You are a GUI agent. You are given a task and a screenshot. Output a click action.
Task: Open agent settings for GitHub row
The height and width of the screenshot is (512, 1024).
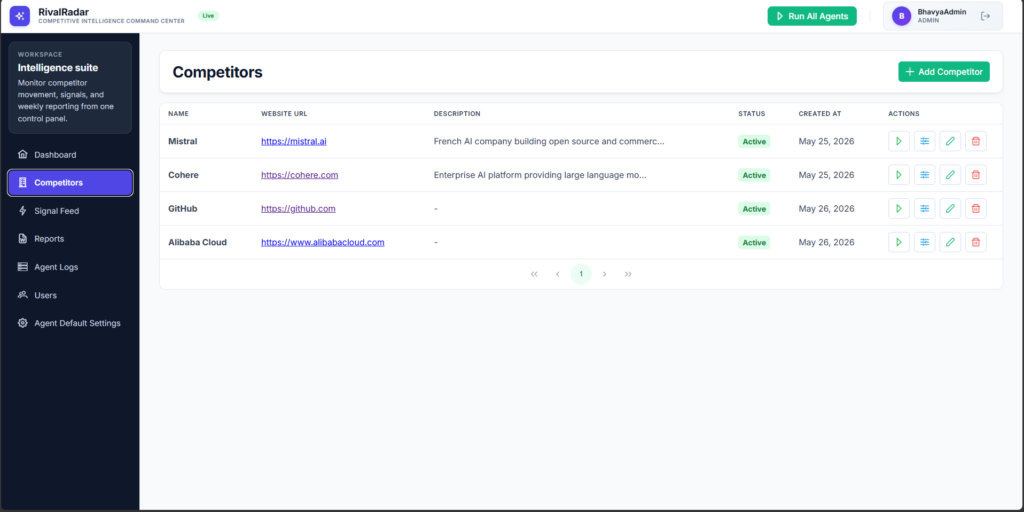pyautogui.click(x=924, y=208)
